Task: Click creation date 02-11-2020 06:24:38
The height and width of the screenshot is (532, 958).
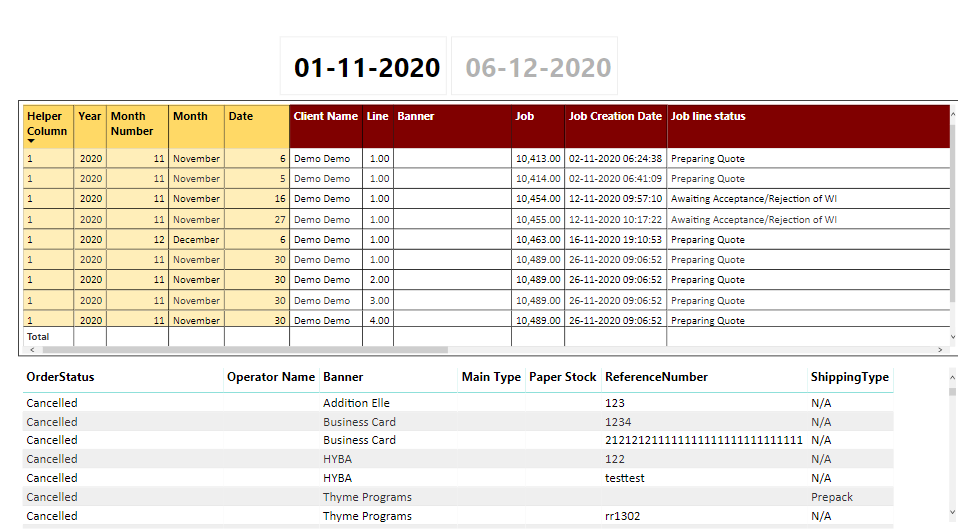Action: tap(615, 158)
